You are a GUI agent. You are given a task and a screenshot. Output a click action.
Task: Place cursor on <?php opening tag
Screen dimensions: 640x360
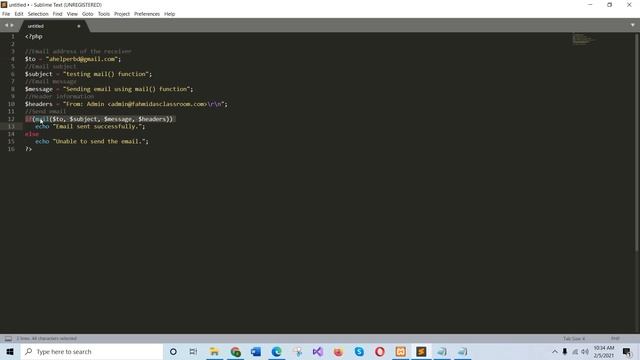[x=33, y=36]
